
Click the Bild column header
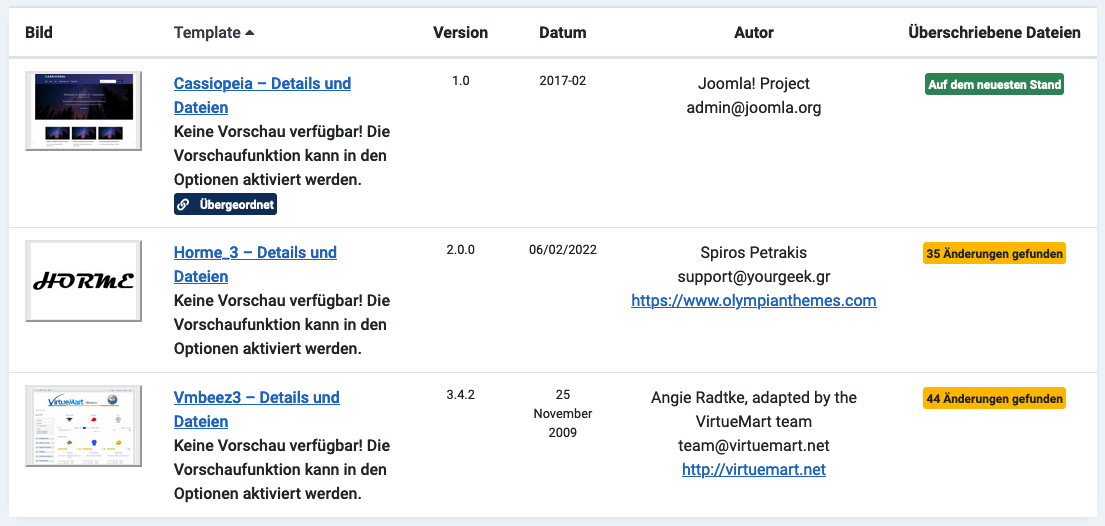point(39,33)
